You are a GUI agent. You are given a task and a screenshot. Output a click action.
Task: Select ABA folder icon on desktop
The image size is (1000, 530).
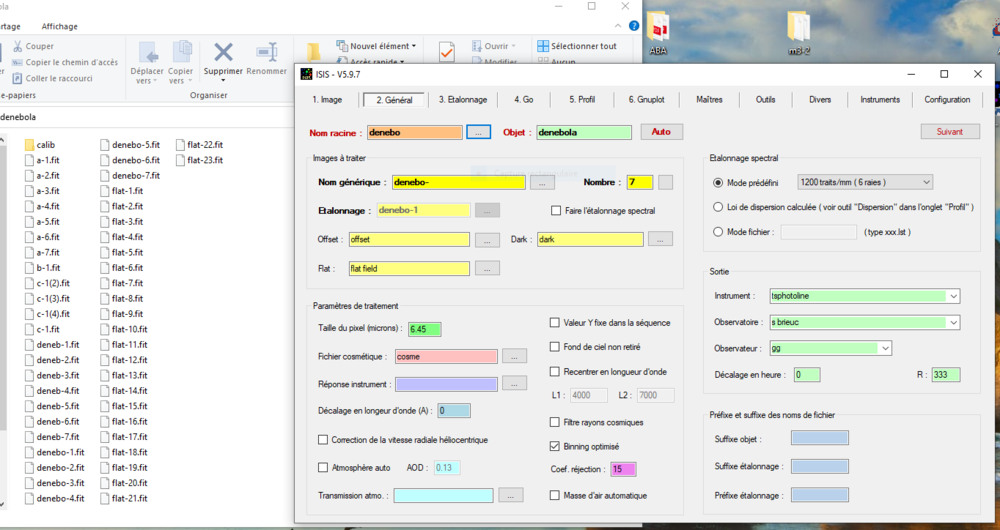pyautogui.click(x=658, y=27)
